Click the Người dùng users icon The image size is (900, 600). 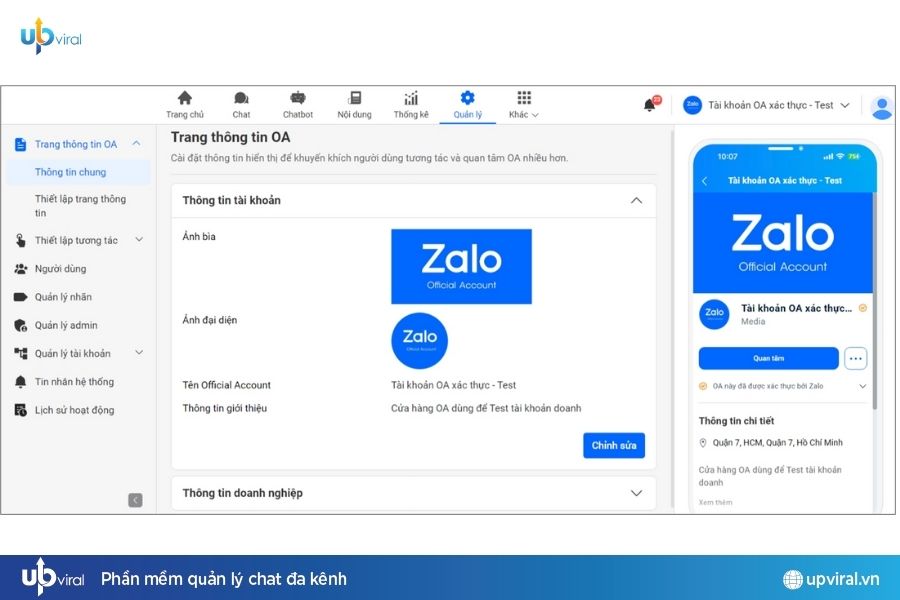coord(20,269)
